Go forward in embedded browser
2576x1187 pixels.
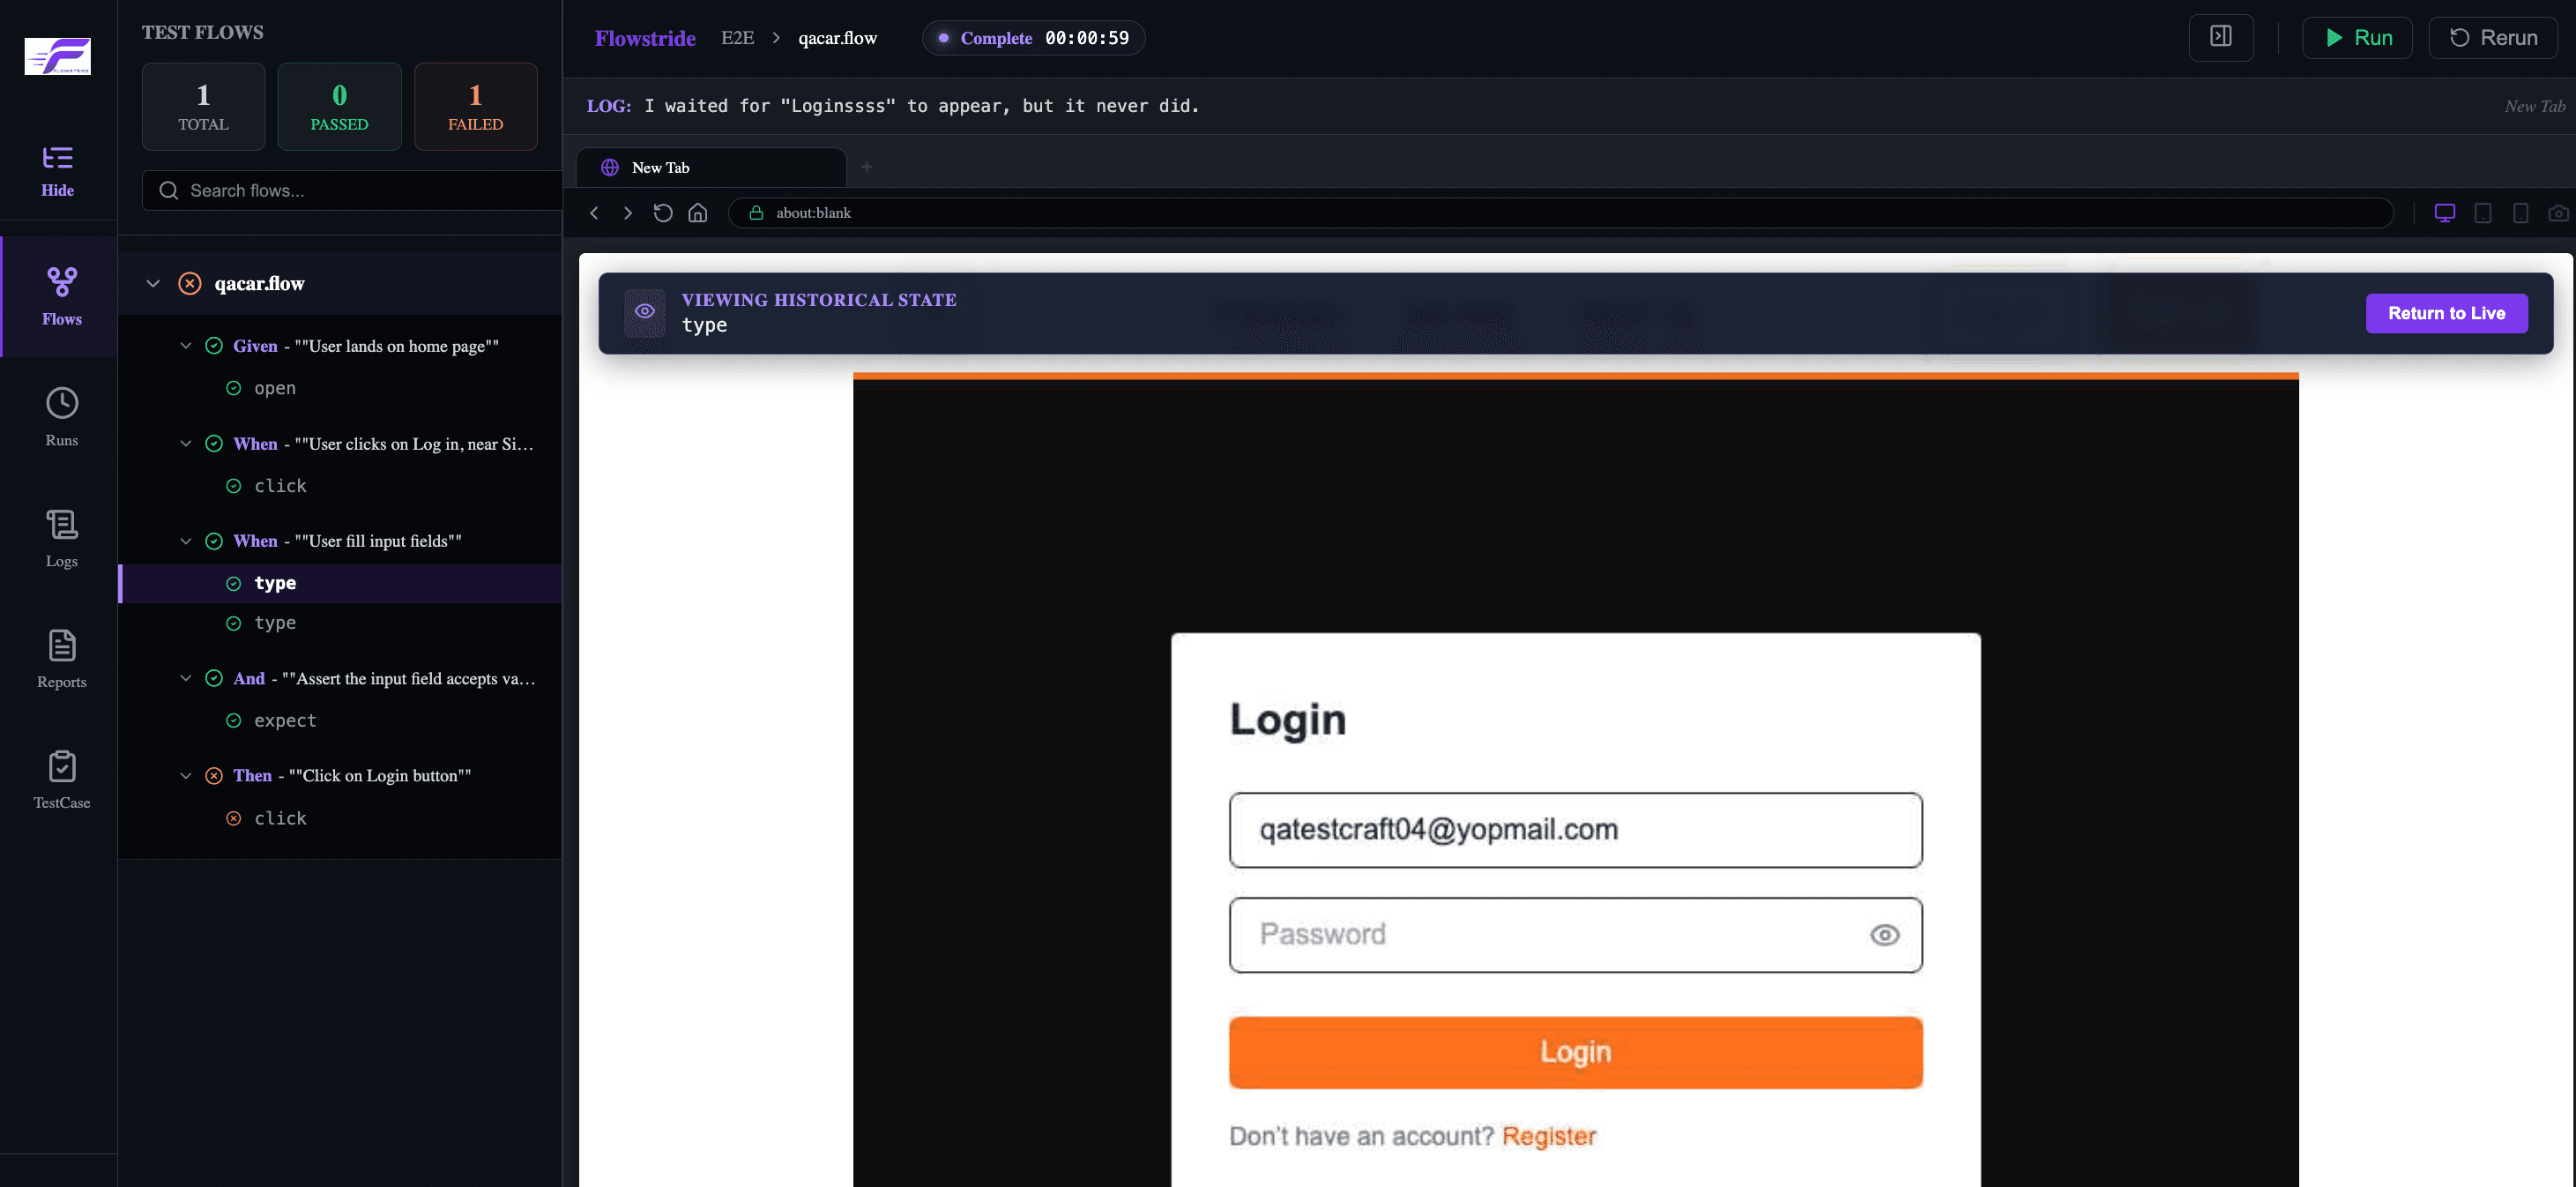628,213
